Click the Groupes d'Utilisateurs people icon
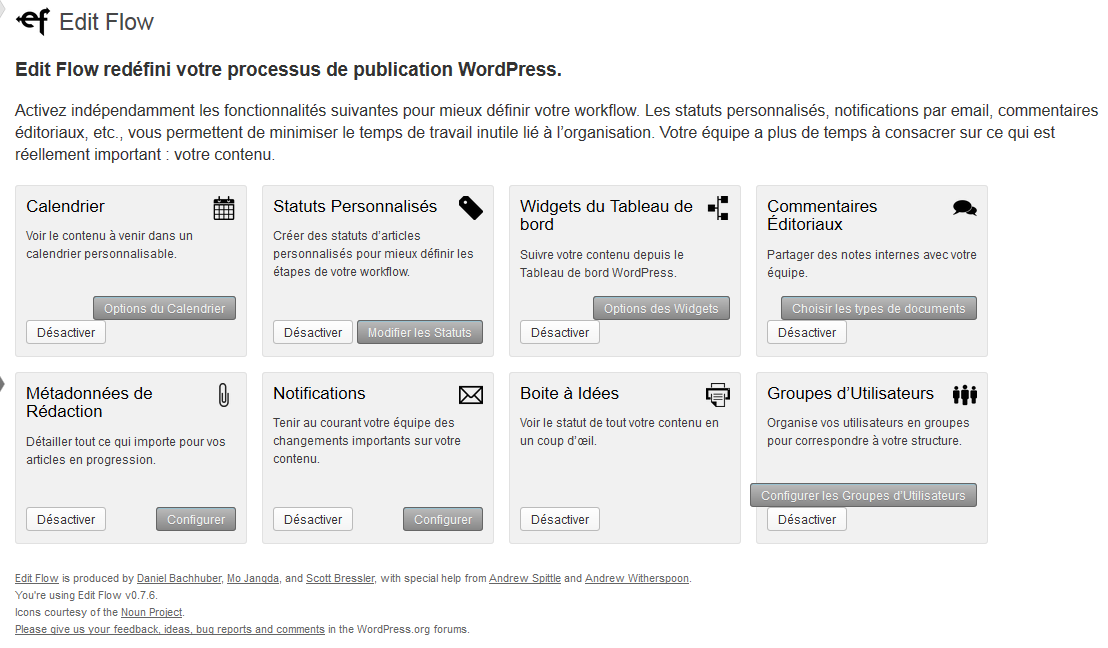The image size is (1108, 648). click(965, 394)
